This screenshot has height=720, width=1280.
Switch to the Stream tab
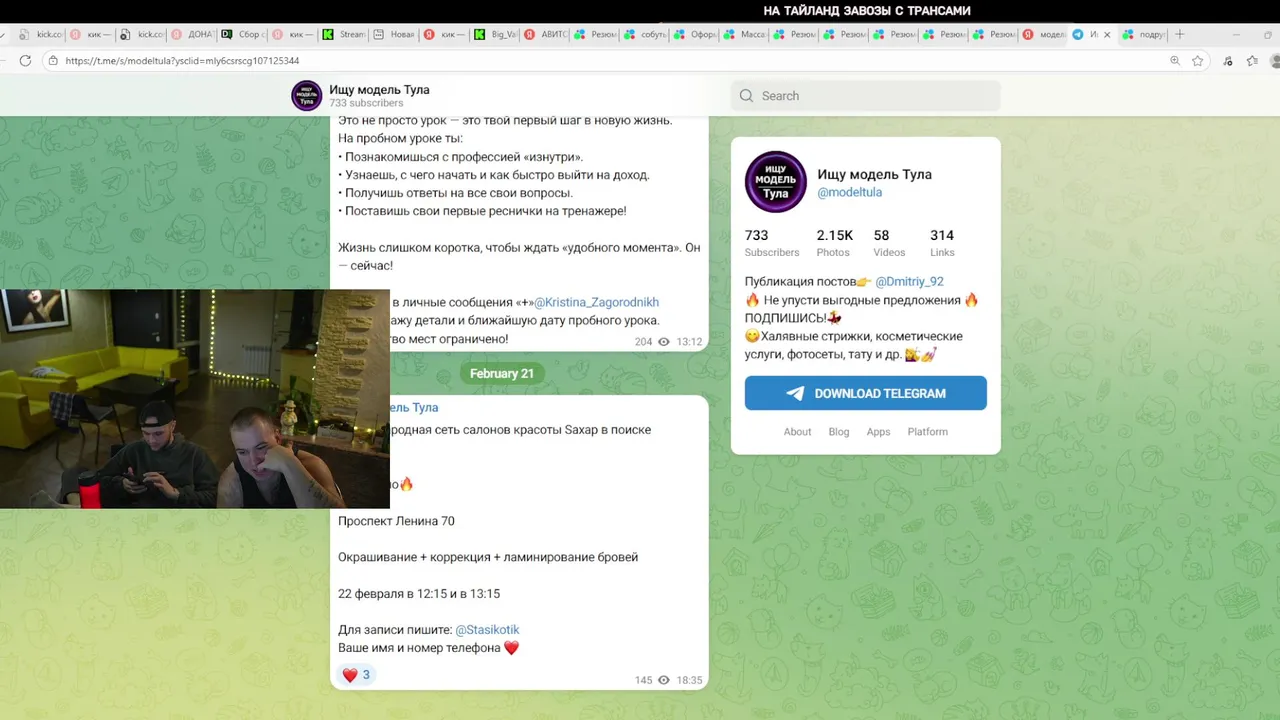[345, 34]
